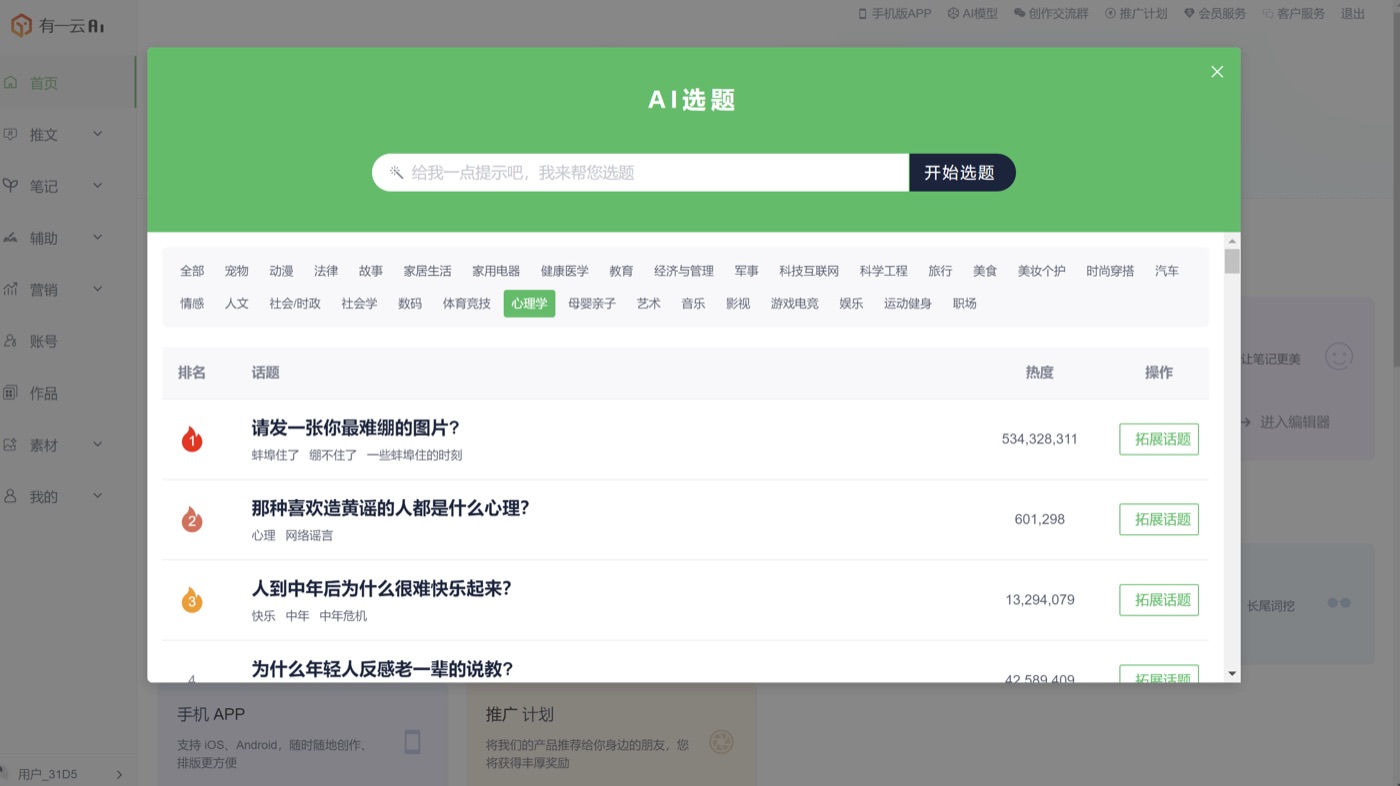This screenshot has height=786, width=1400.
Task: Click the 蚌埠住了 tag
Action: (275, 455)
